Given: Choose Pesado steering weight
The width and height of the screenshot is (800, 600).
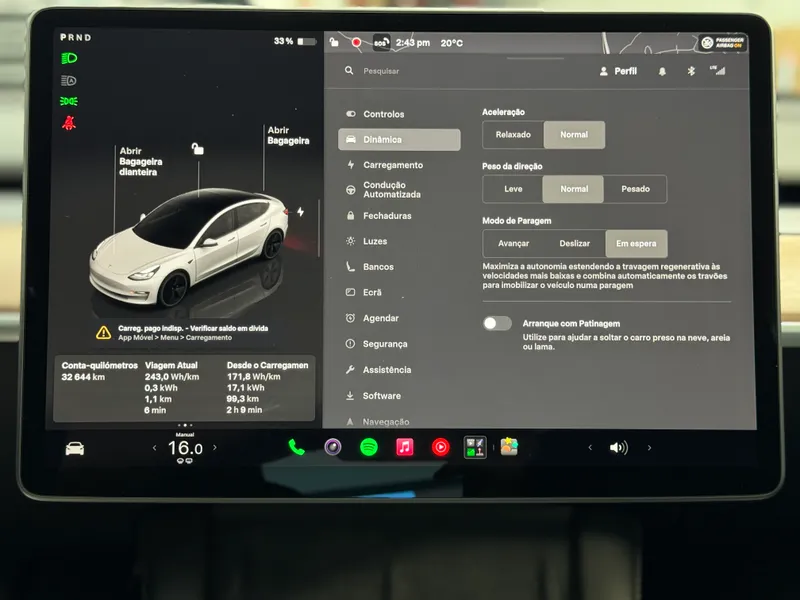Looking at the screenshot, I should (x=635, y=189).
